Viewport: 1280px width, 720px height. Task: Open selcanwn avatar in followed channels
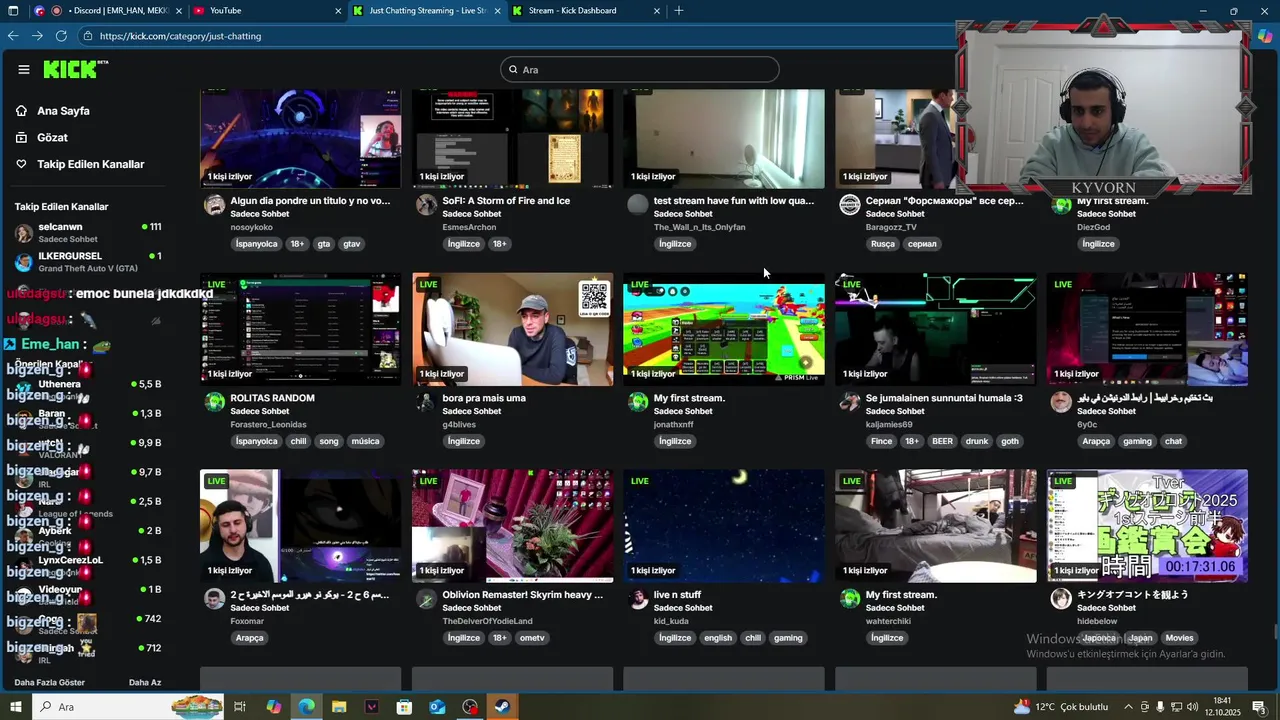24,233
